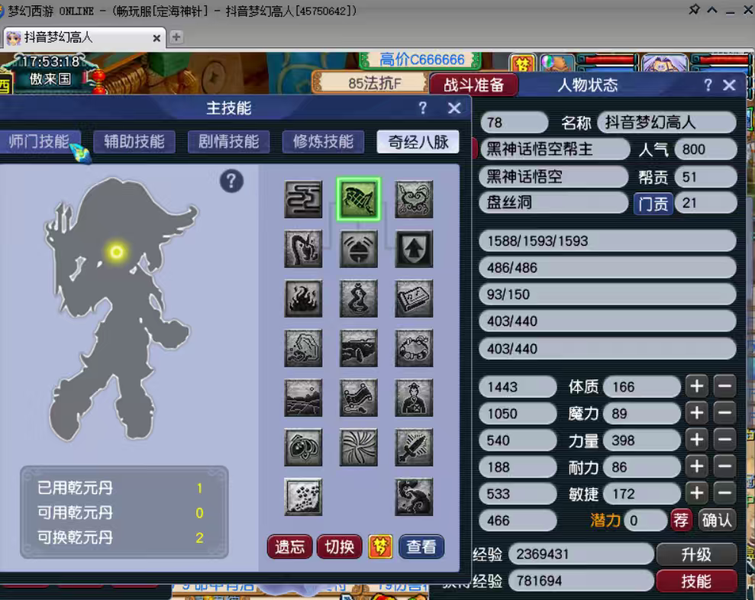Open the round help question mark icon
Screen dimensions: 755x600
point(232,181)
